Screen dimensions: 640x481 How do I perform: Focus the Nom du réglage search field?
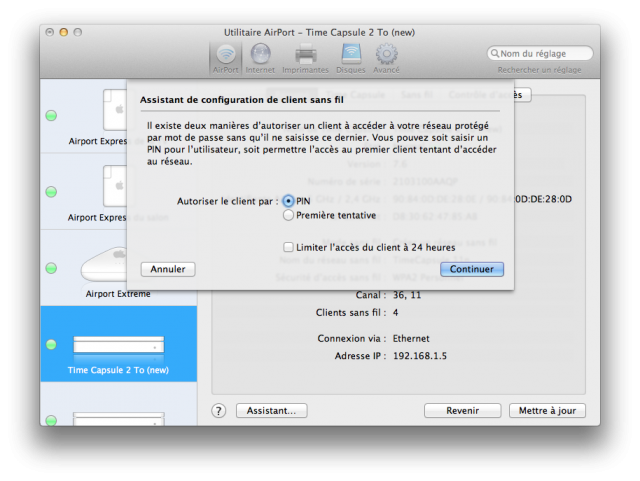540,53
